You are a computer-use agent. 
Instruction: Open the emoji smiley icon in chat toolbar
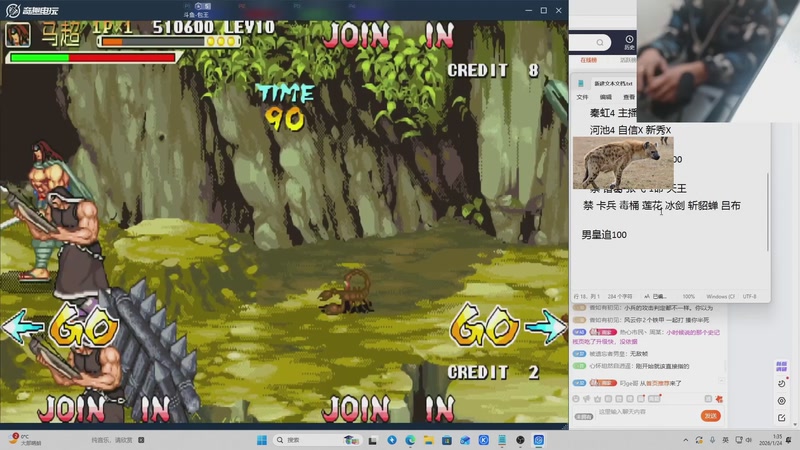tap(576, 399)
